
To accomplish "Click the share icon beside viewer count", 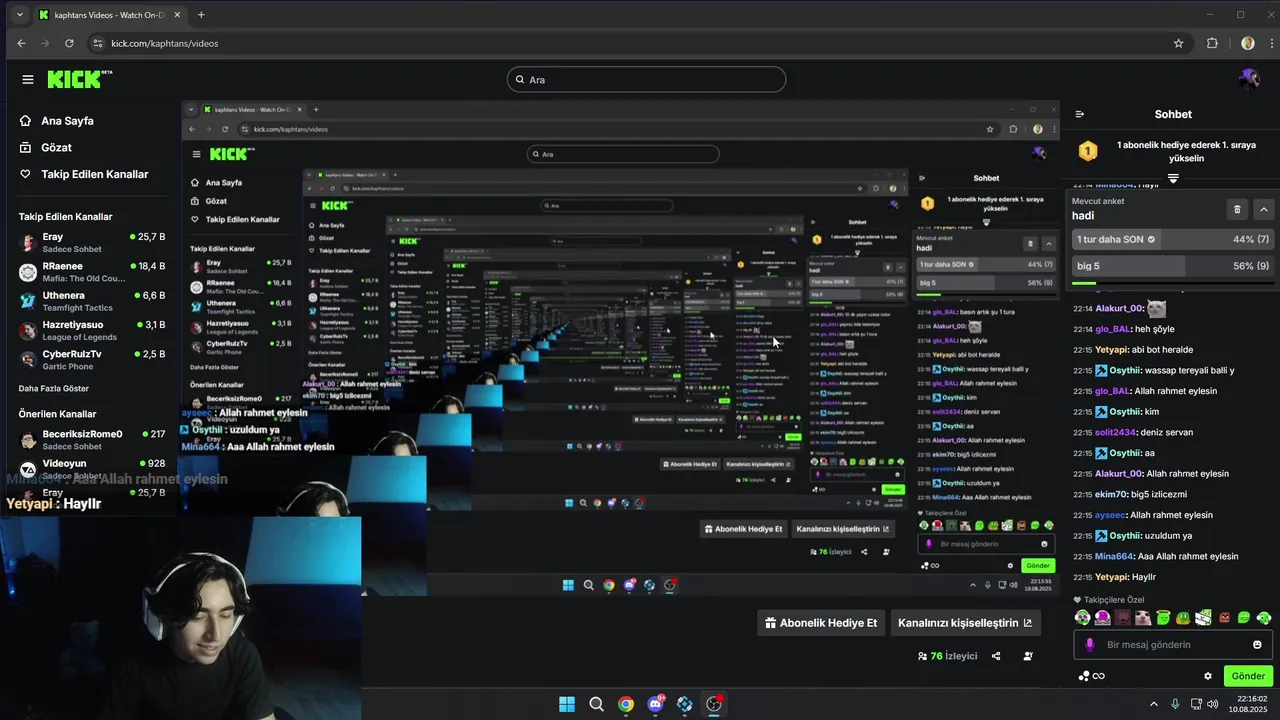I will tap(996, 656).
